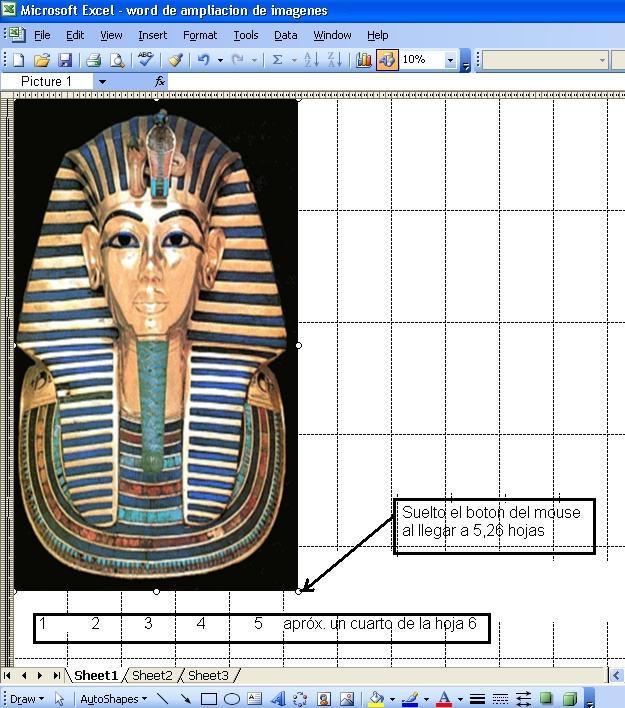The height and width of the screenshot is (708, 625).
Task: Save the workbook with the floppy icon
Action: 65,60
